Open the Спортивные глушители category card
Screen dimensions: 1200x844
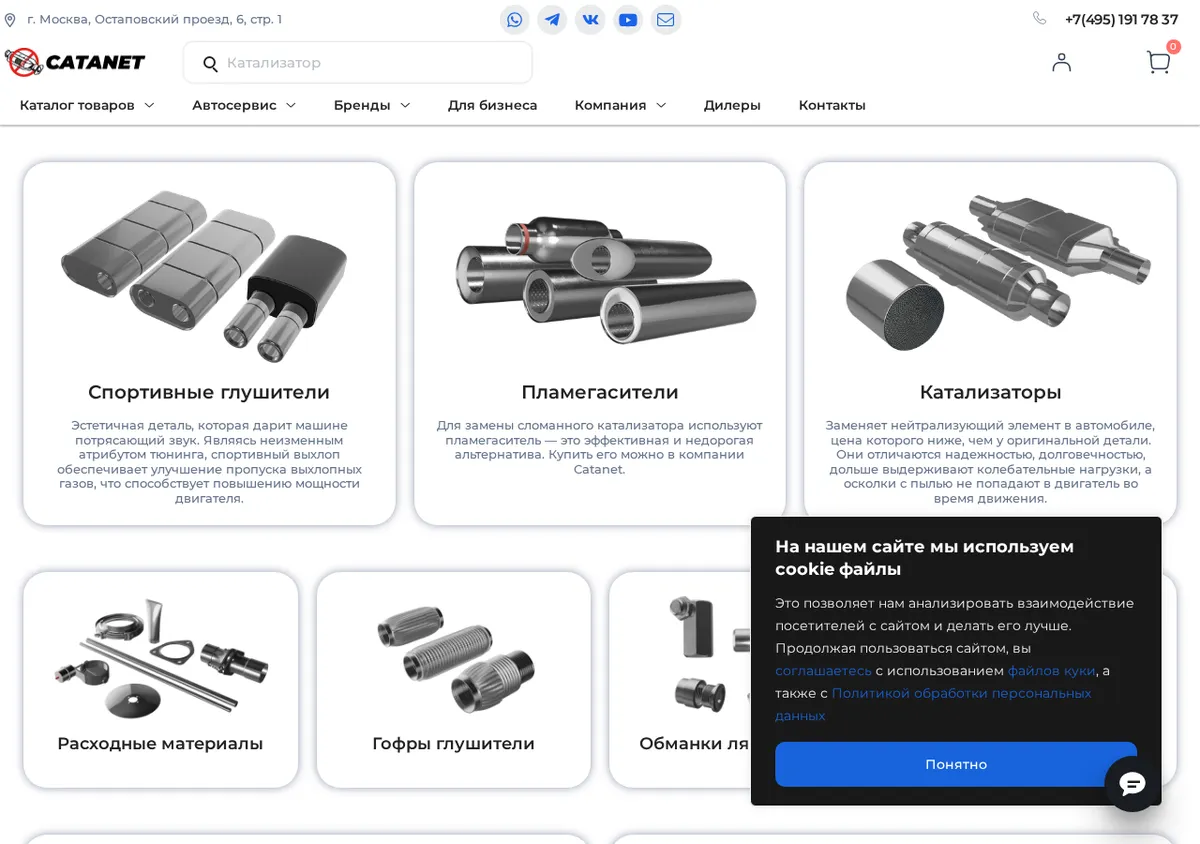(209, 343)
